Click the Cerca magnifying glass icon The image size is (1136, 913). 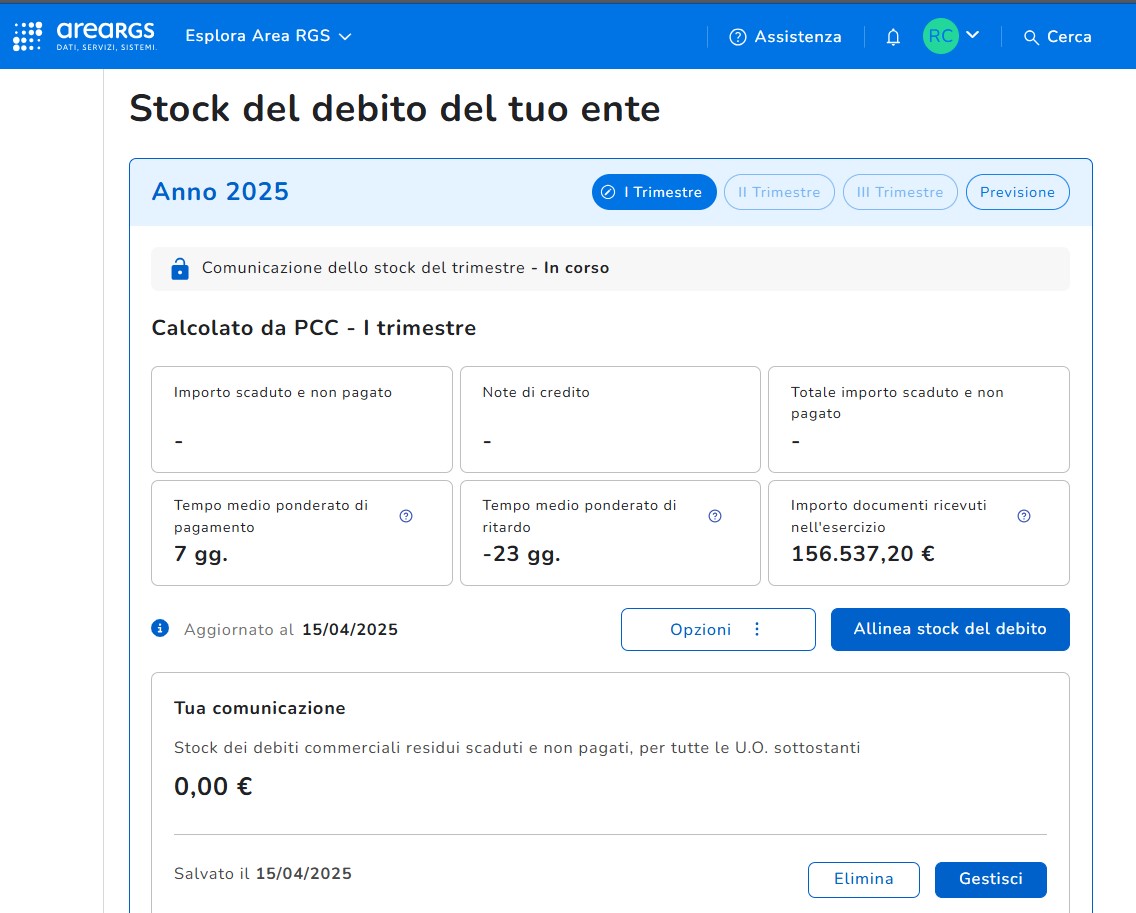[x=1031, y=37]
